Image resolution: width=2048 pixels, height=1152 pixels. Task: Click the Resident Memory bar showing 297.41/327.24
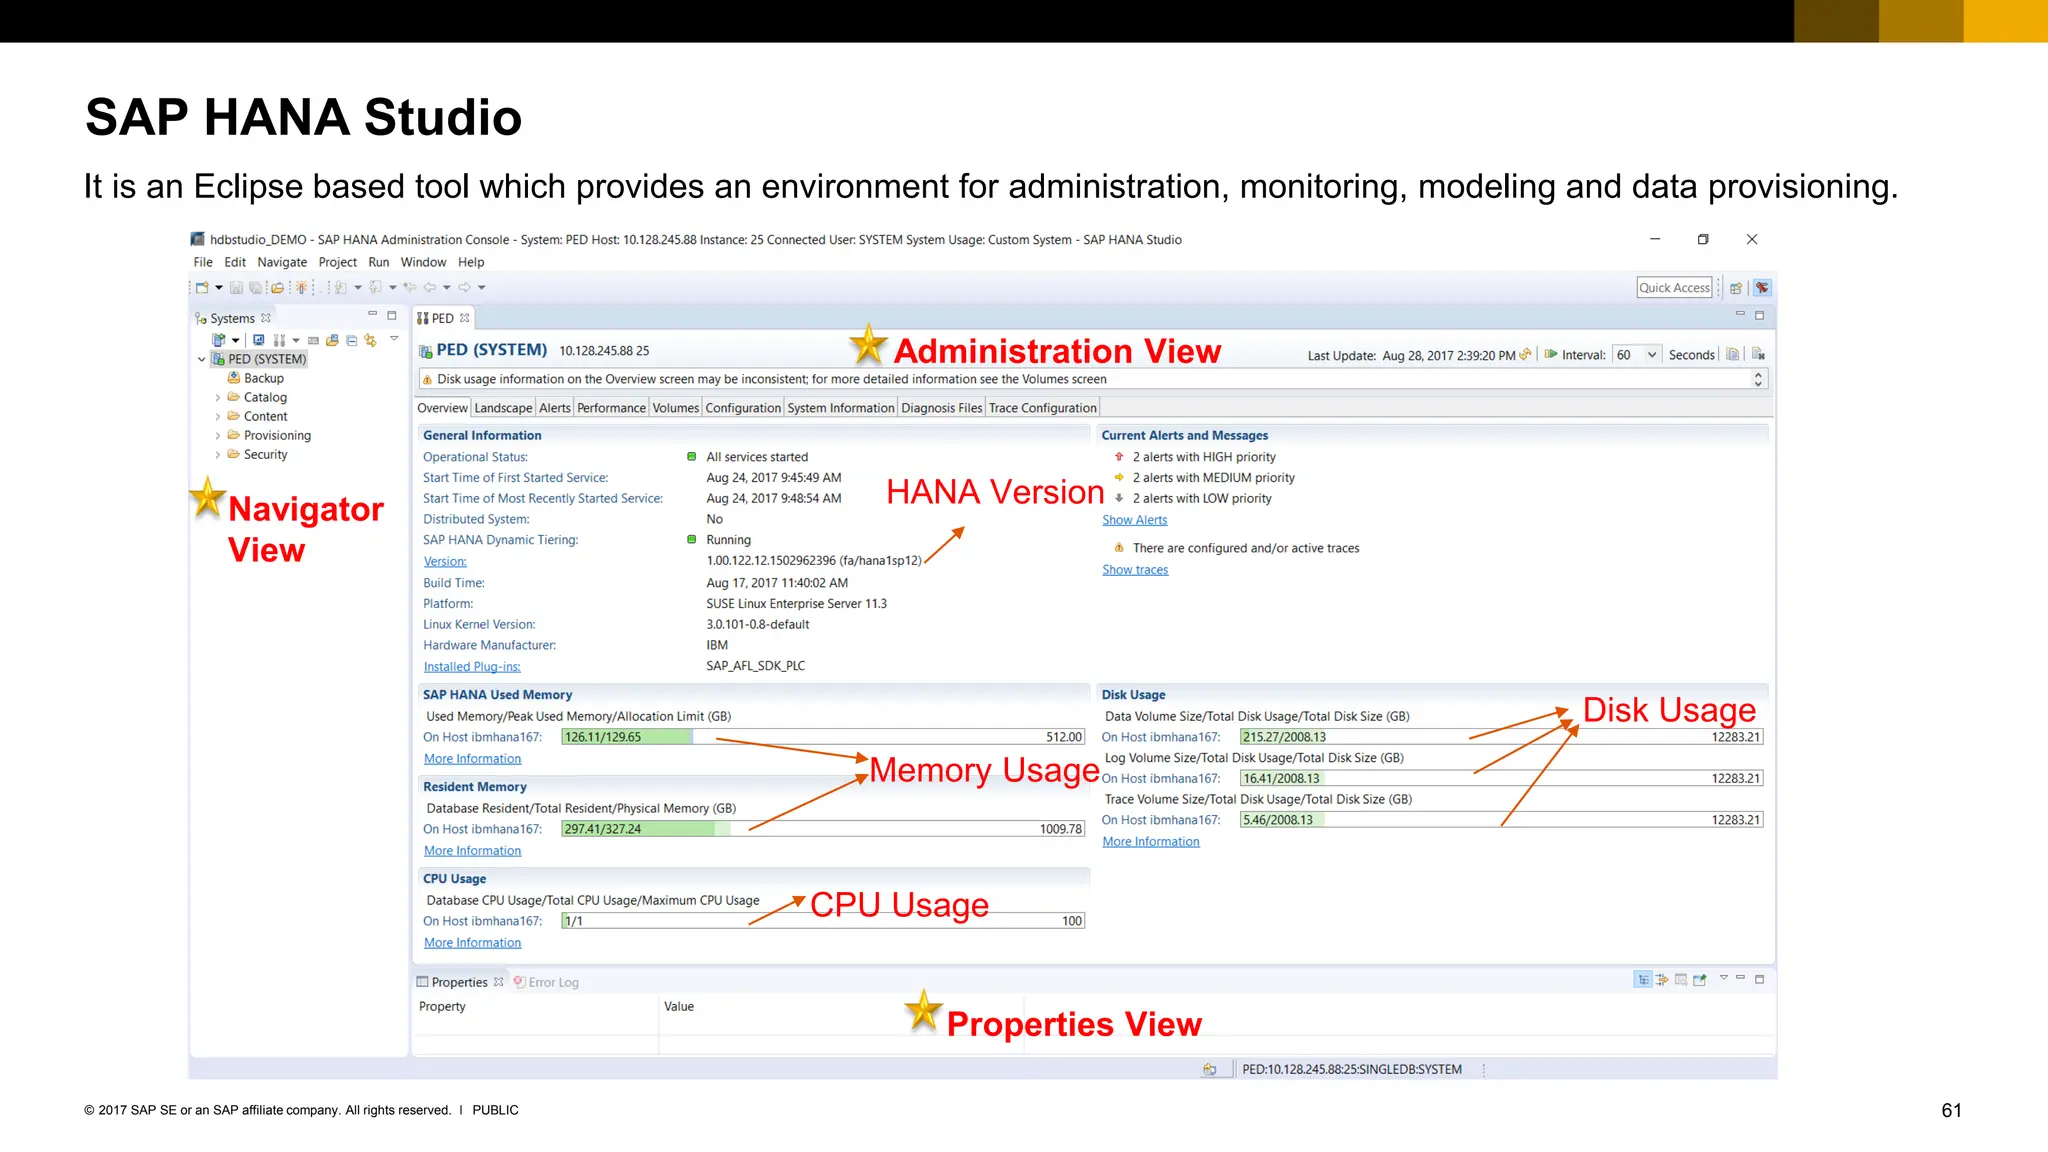(x=823, y=829)
